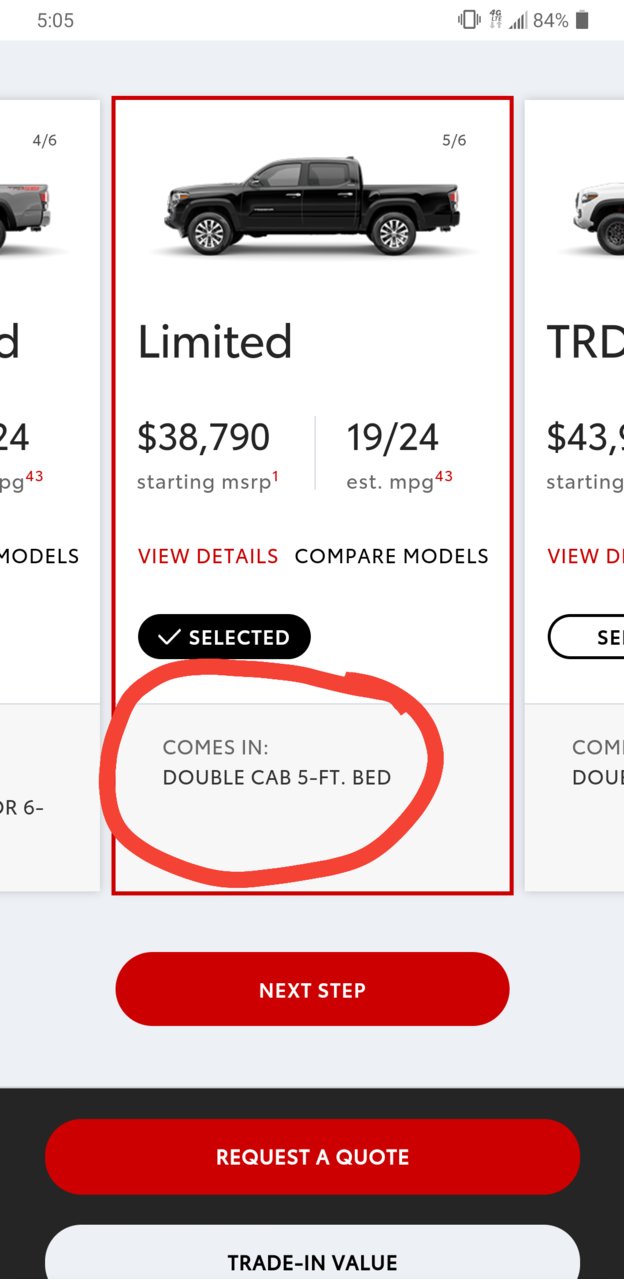624x1279 pixels.
Task: Tap the vibrate mode icon in status bar
Action: pyautogui.click(x=468, y=20)
